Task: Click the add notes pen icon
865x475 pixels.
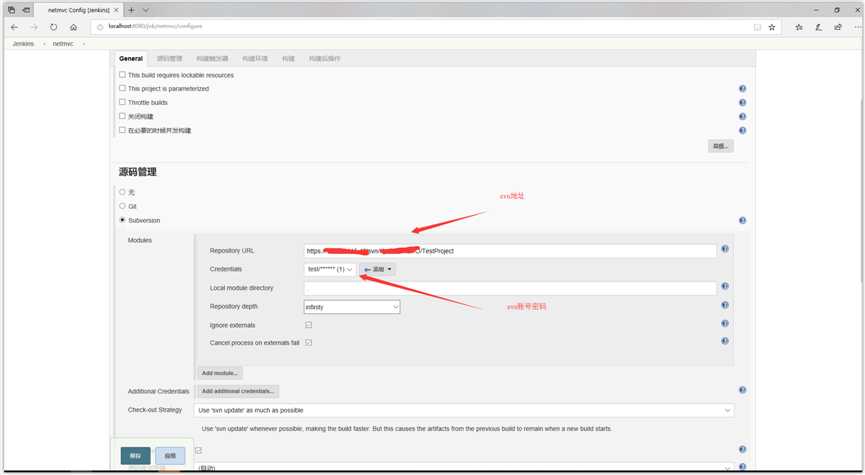Action: [819, 27]
